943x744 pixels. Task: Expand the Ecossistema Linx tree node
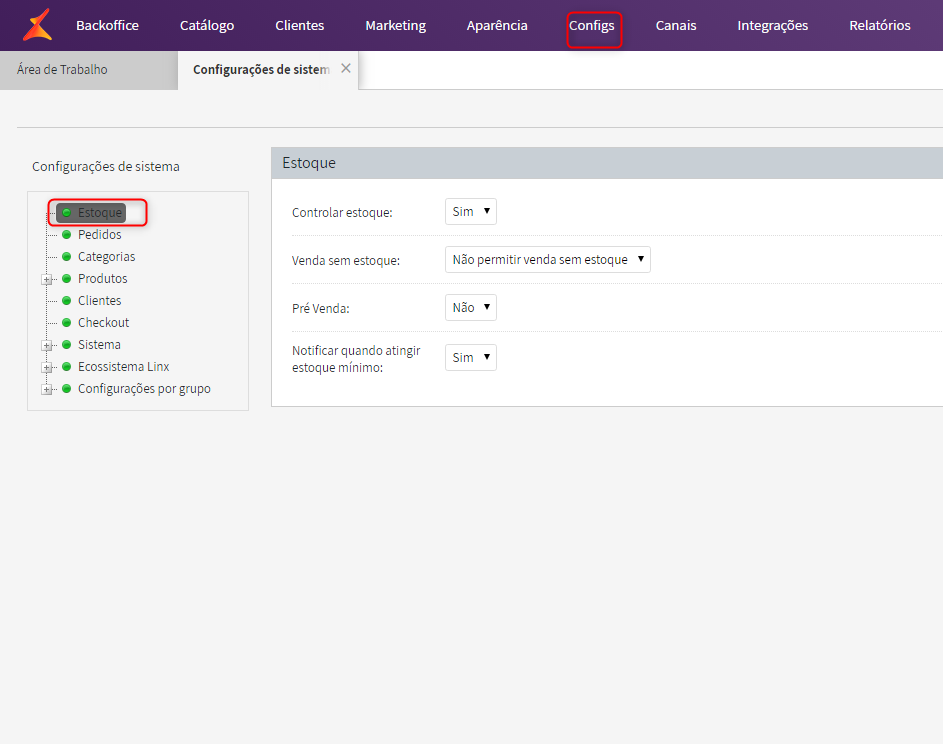tap(46, 367)
